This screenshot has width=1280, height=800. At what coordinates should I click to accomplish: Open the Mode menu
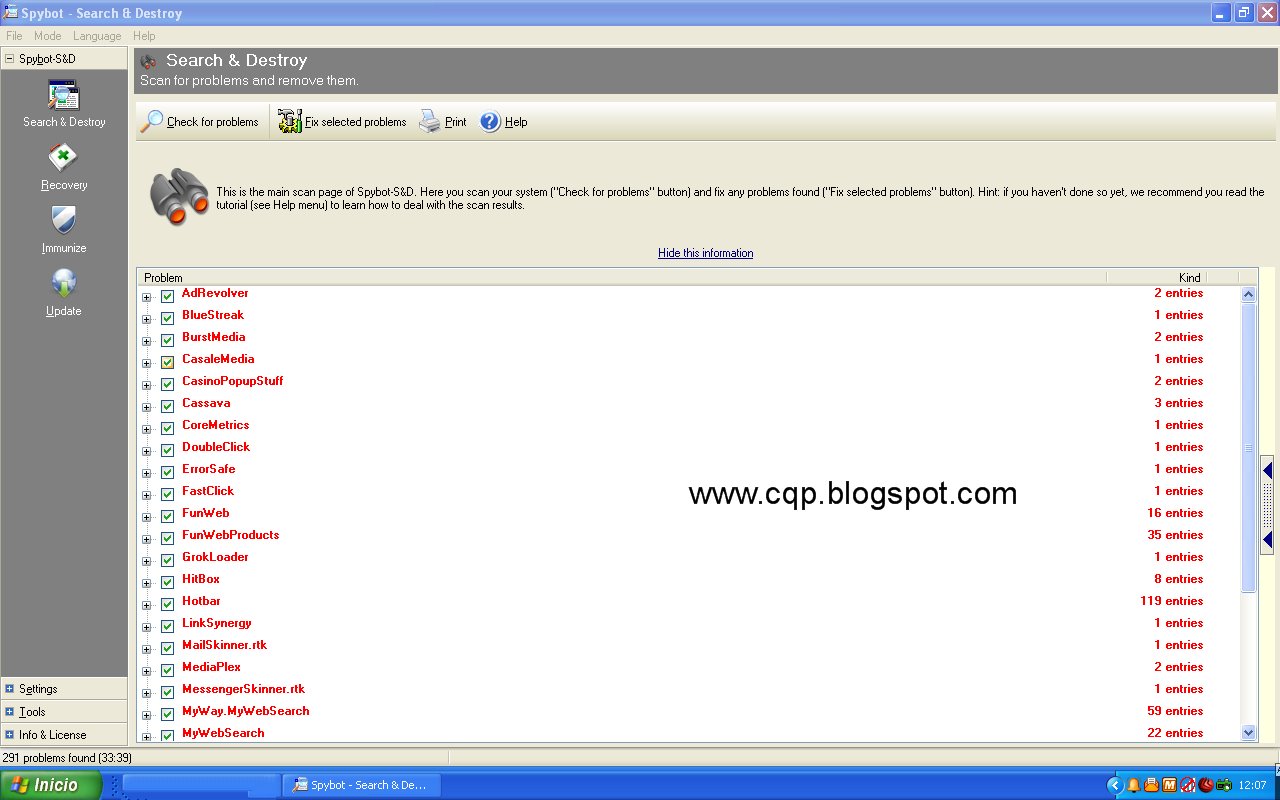(48, 36)
